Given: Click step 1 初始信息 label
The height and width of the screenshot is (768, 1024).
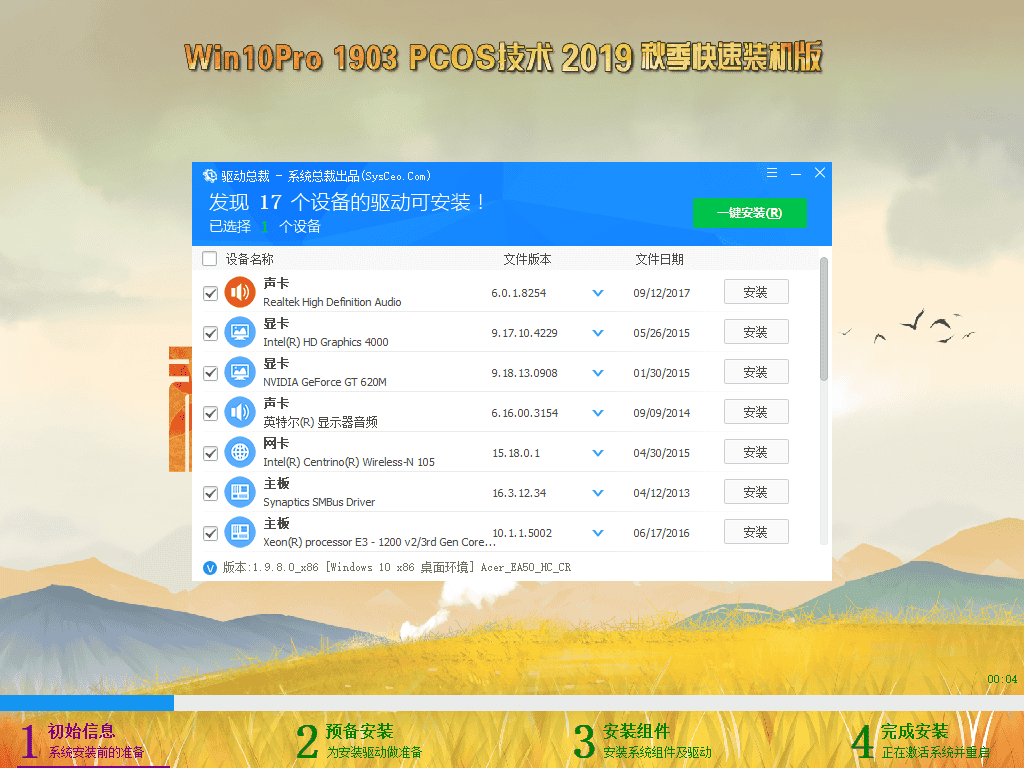Looking at the screenshot, I should (x=82, y=731).
